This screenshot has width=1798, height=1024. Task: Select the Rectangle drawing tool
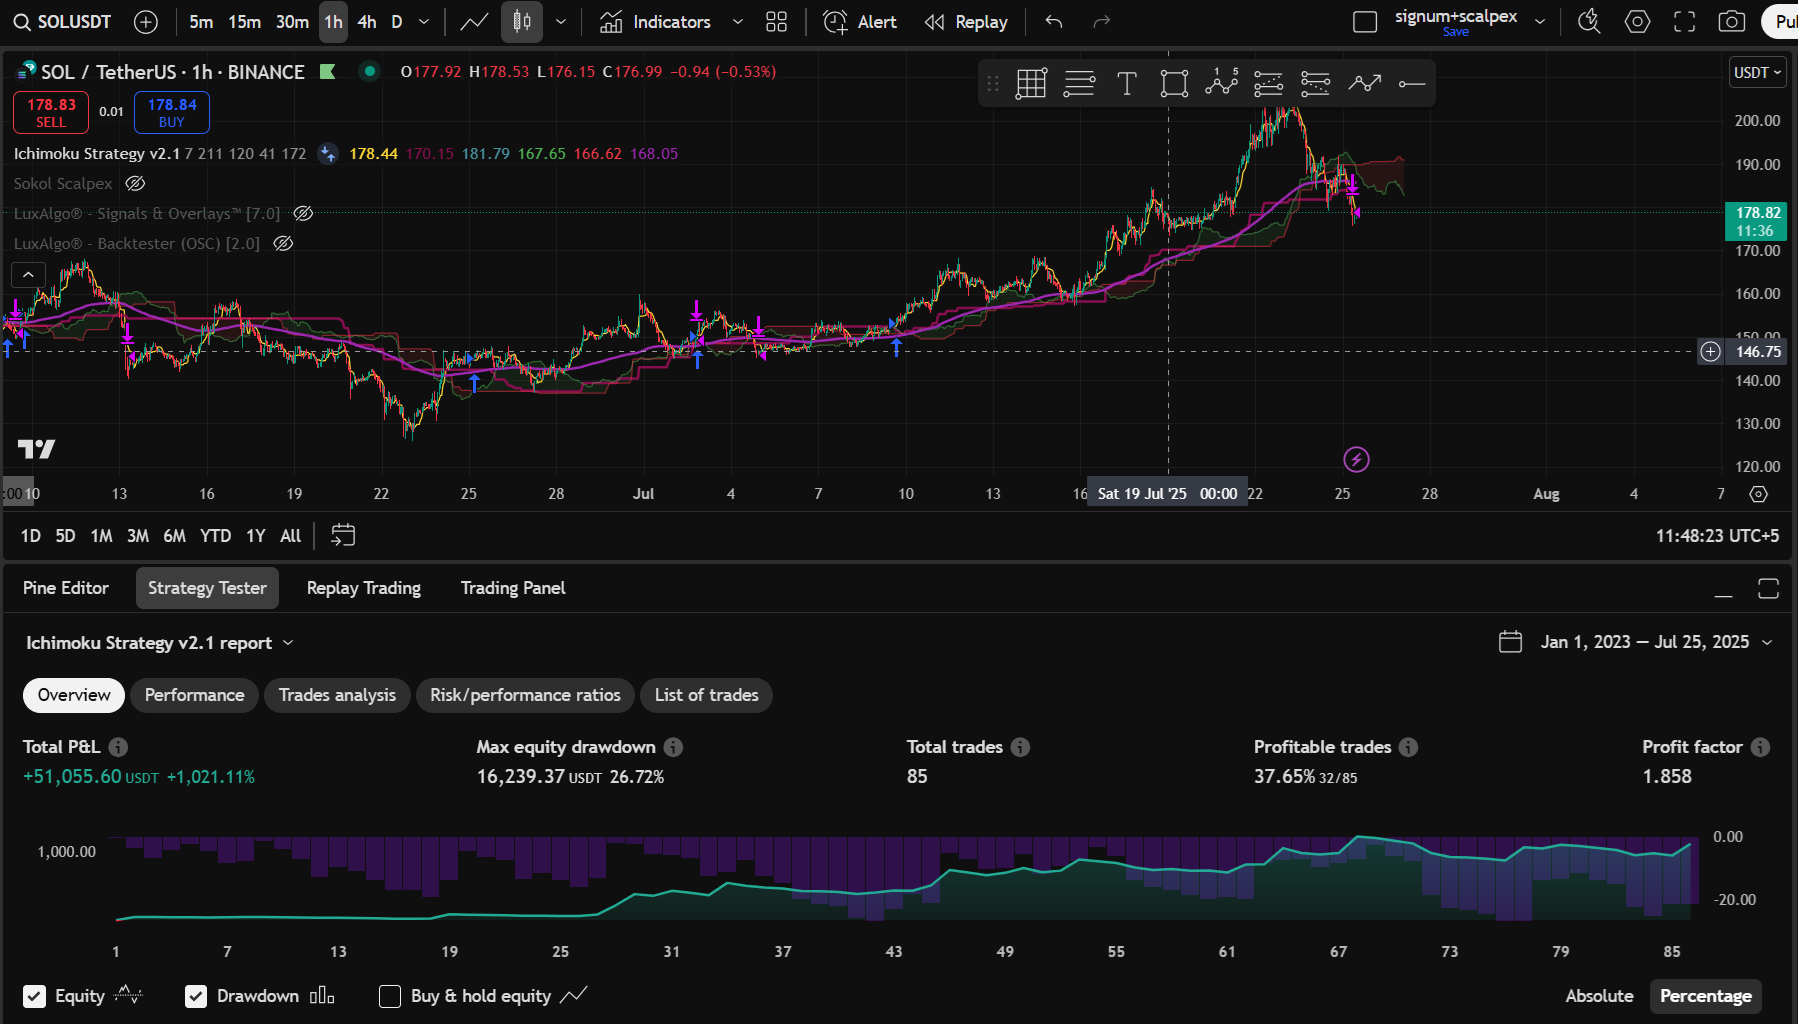(1174, 84)
